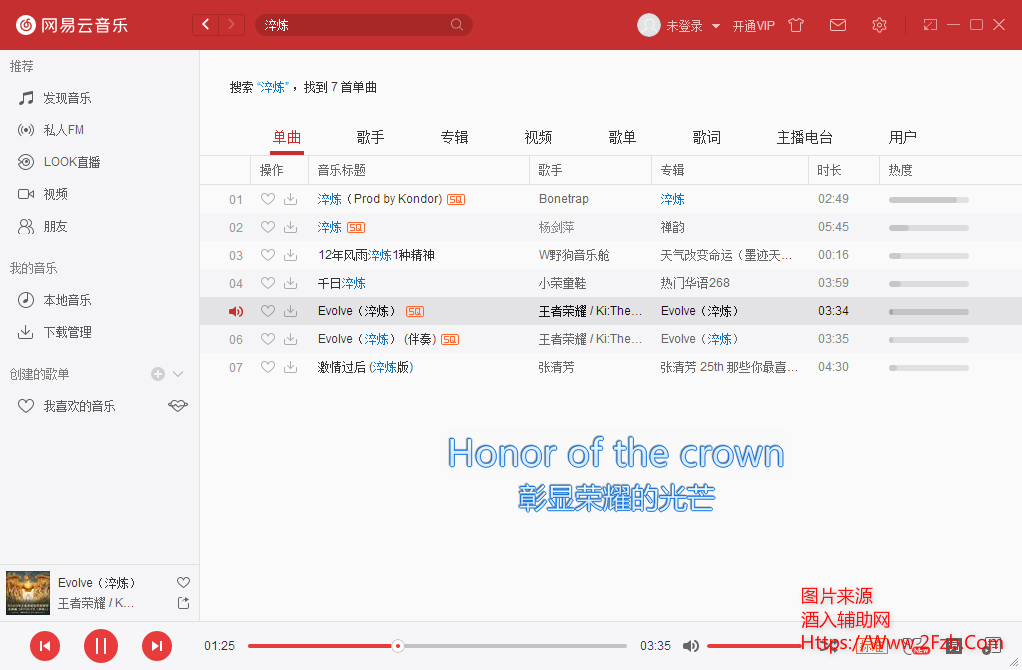Open the messages envelope icon
This screenshot has height=670, width=1022.
[x=838, y=25]
